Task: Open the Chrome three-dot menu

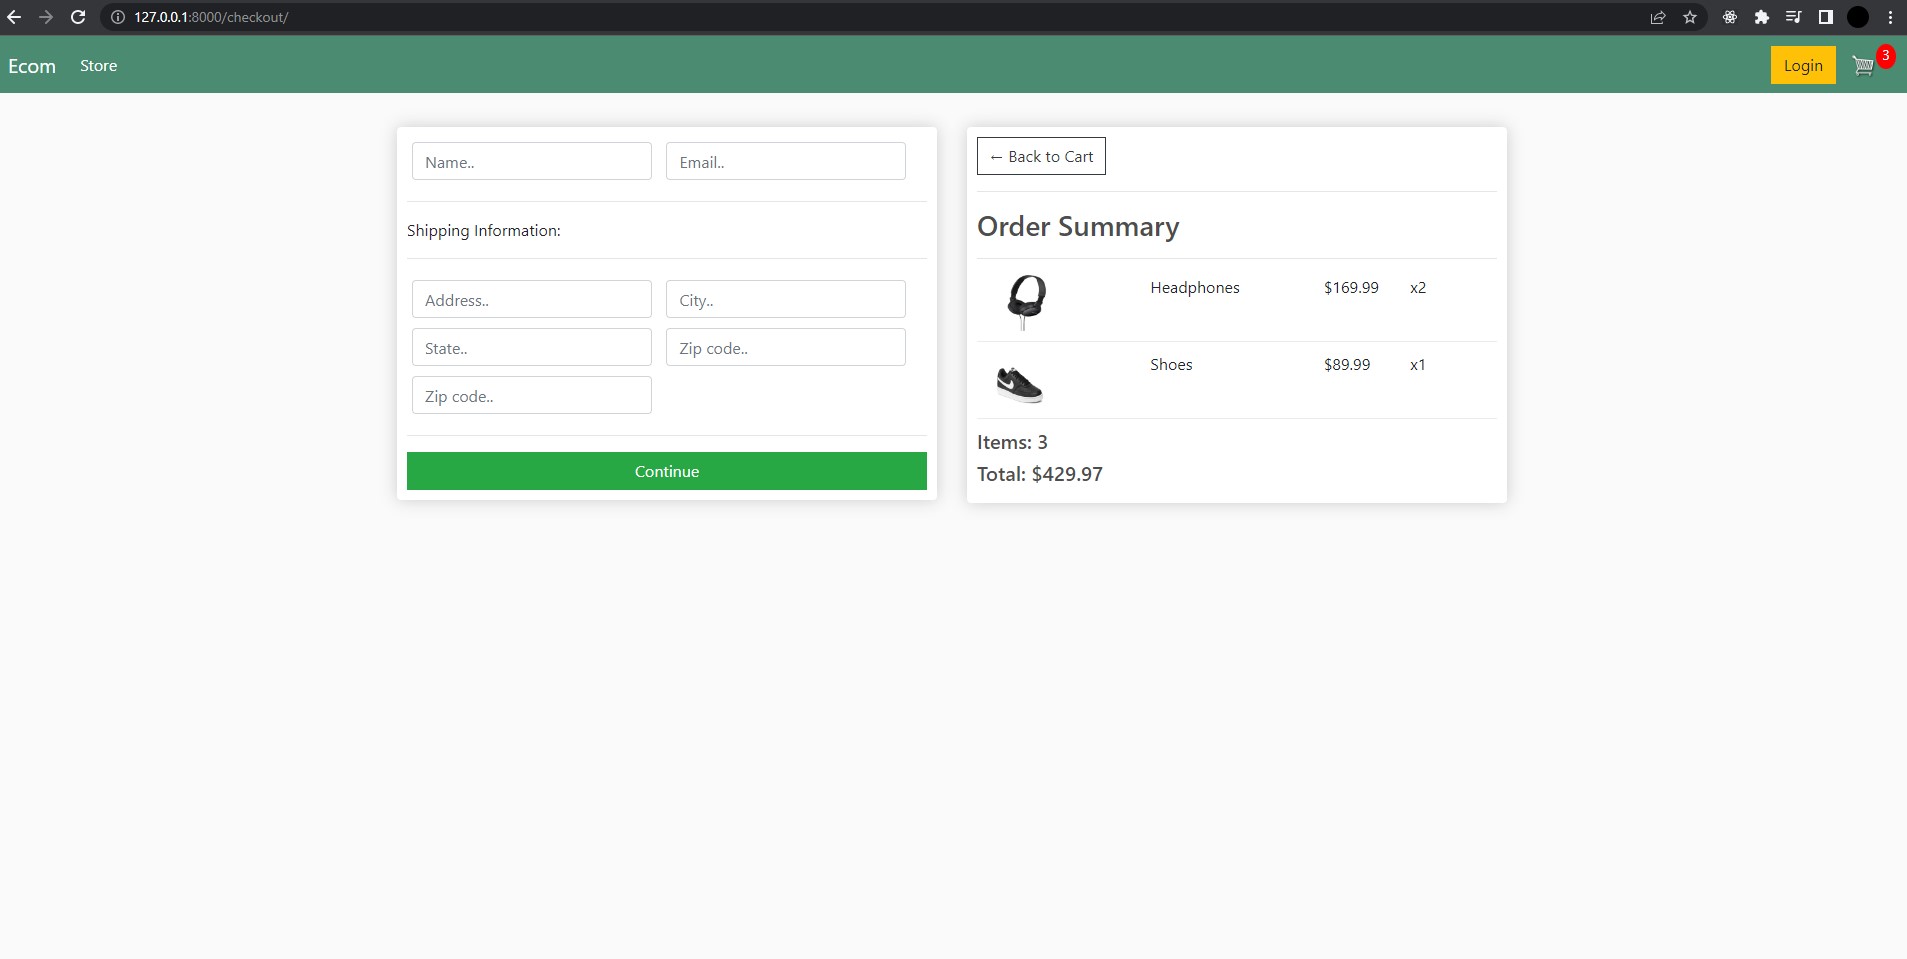Action: 1889,17
